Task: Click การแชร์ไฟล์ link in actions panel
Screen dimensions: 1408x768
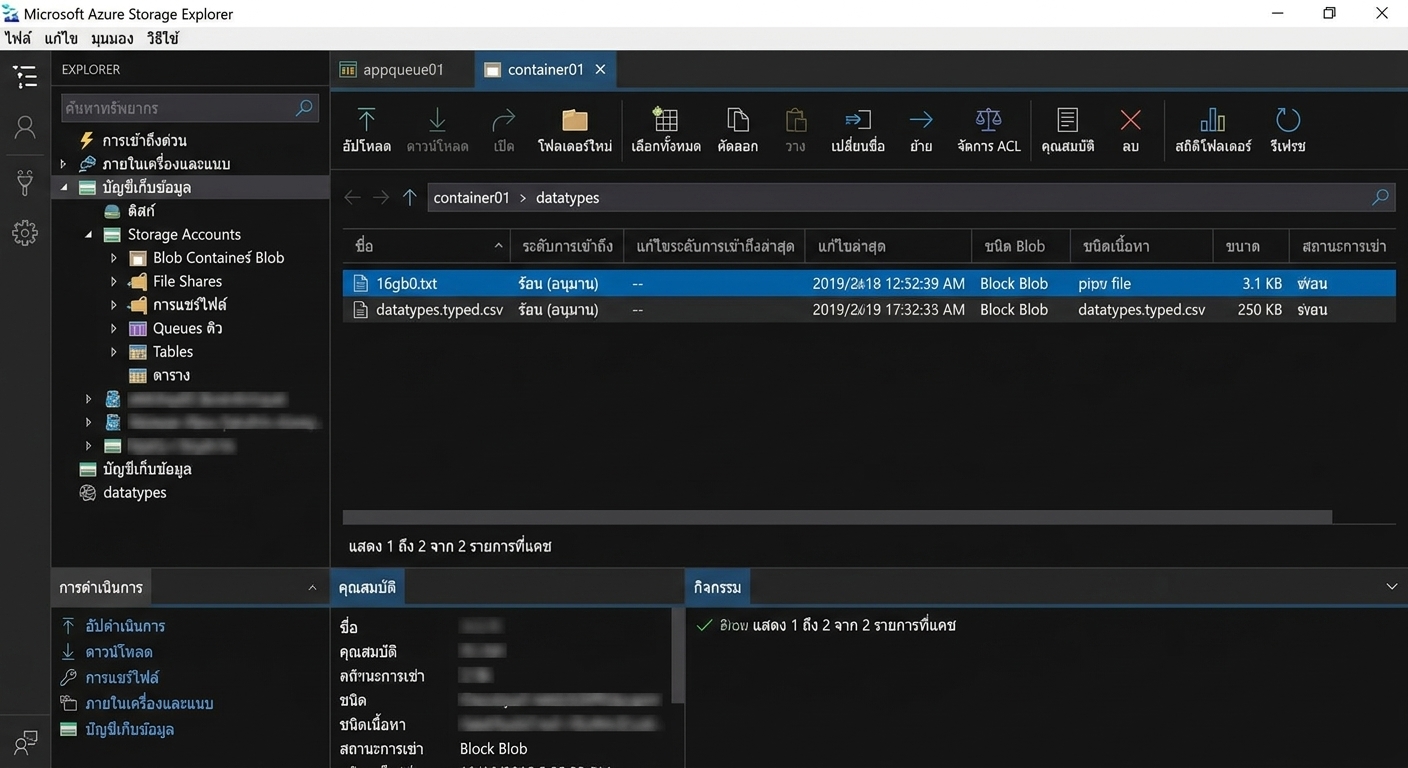Action: (x=122, y=678)
